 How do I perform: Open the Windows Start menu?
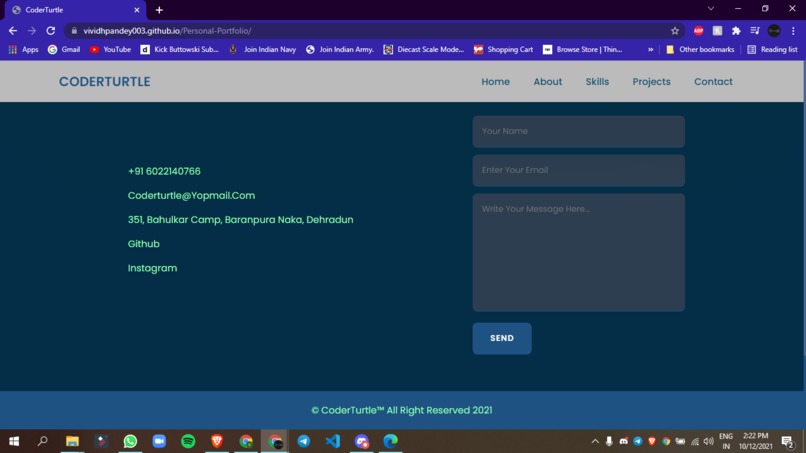pyautogui.click(x=14, y=441)
